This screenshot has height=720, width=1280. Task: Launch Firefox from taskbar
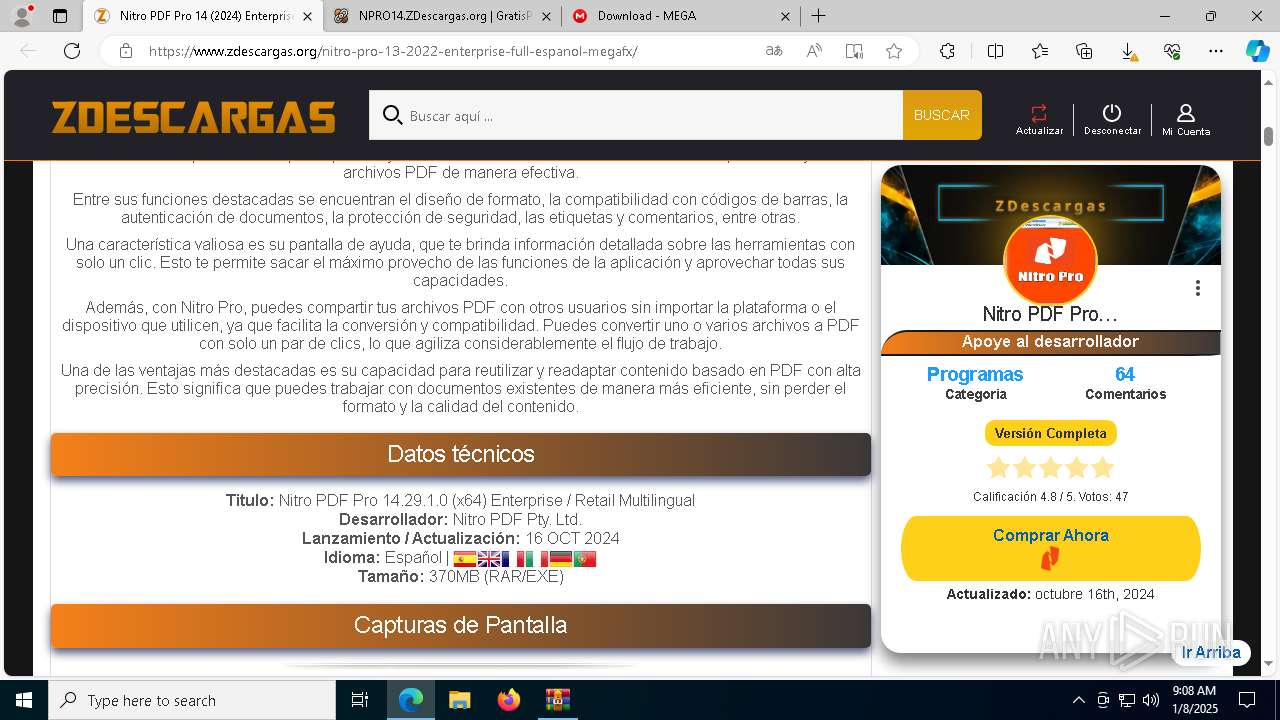(509, 700)
